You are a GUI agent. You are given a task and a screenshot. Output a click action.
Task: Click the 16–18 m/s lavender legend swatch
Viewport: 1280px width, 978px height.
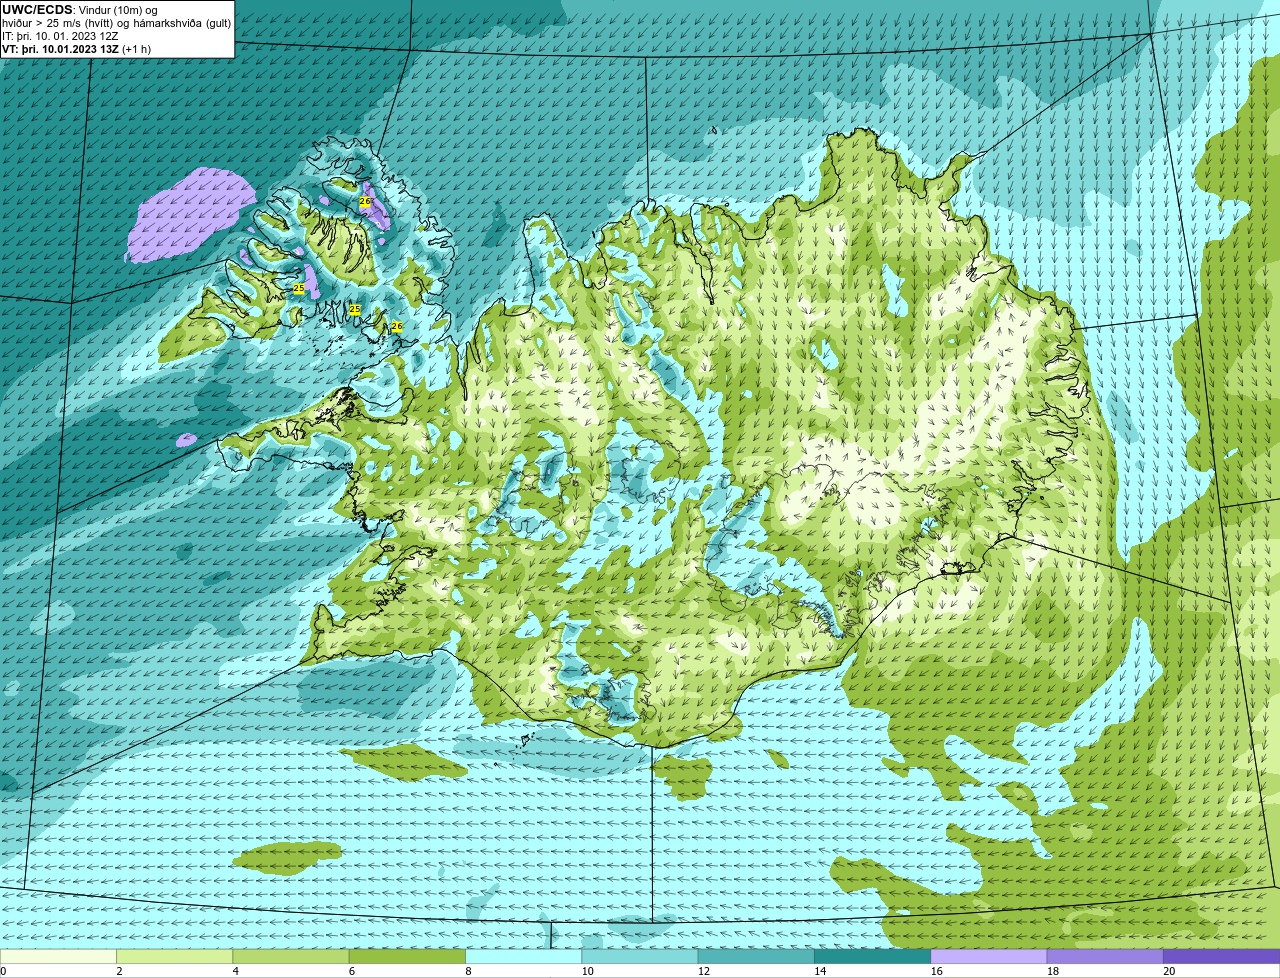[x=989, y=956]
